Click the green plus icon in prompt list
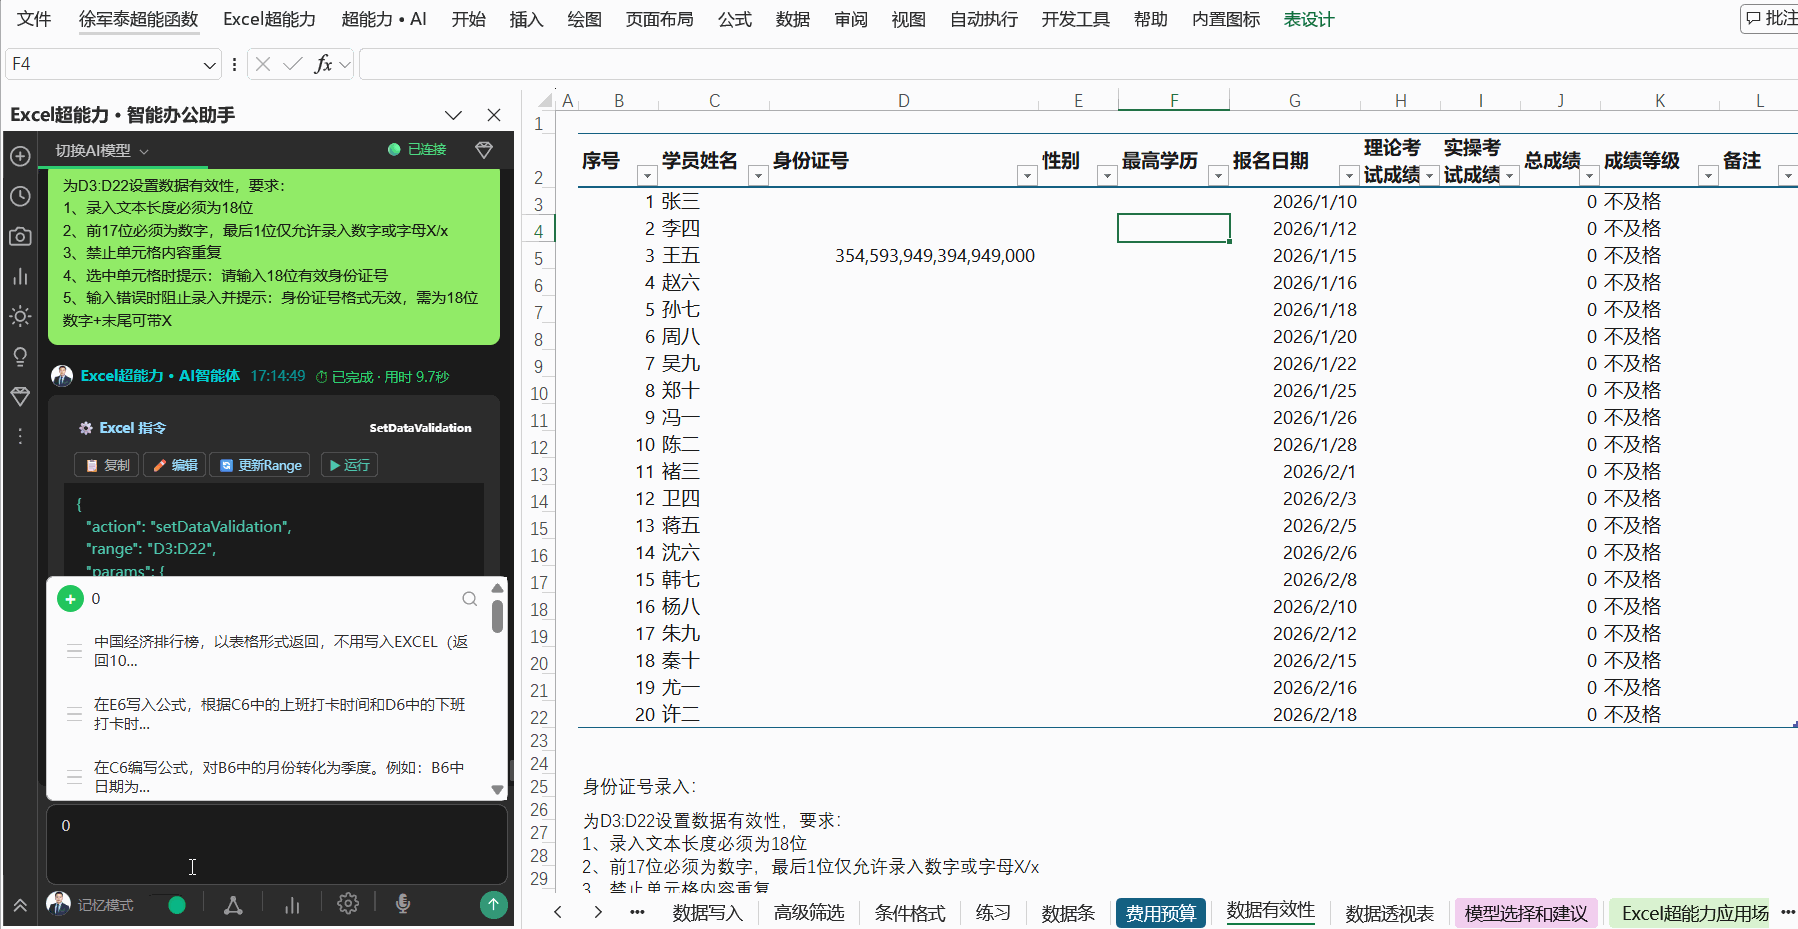The height and width of the screenshot is (929, 1798). [x=70, y=598]
